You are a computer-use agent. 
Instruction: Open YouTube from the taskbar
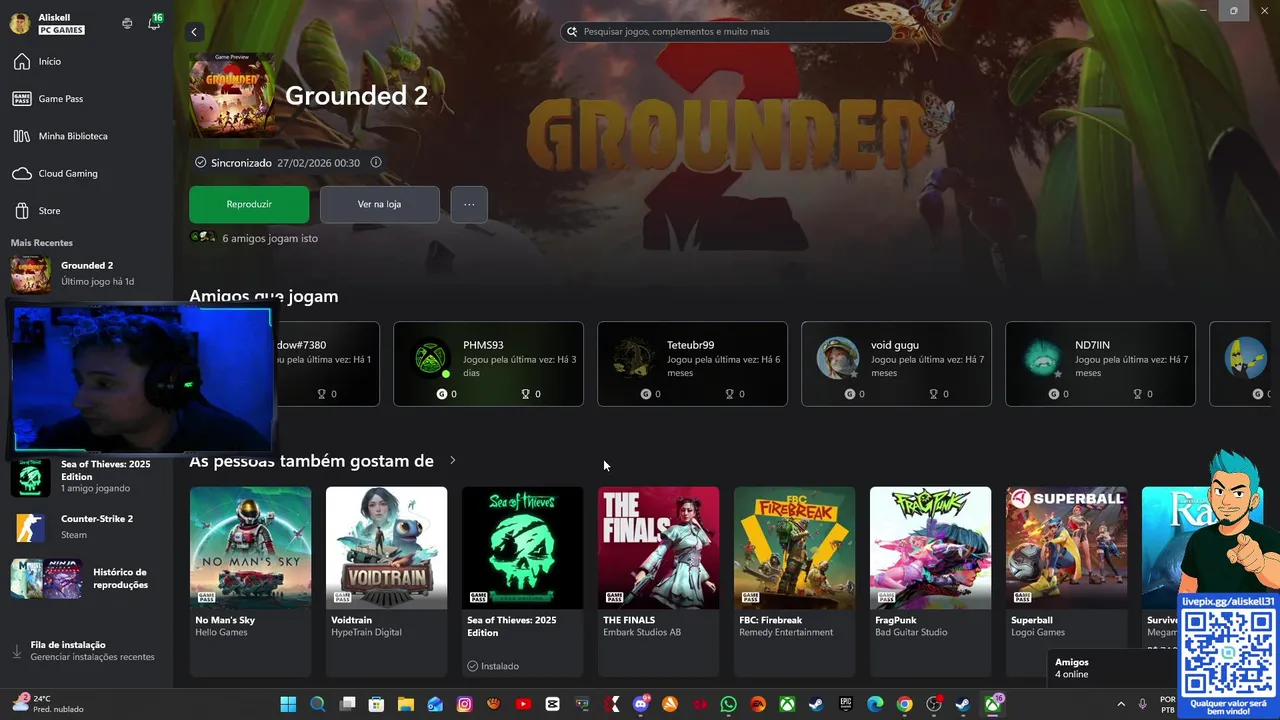(523, 704)
